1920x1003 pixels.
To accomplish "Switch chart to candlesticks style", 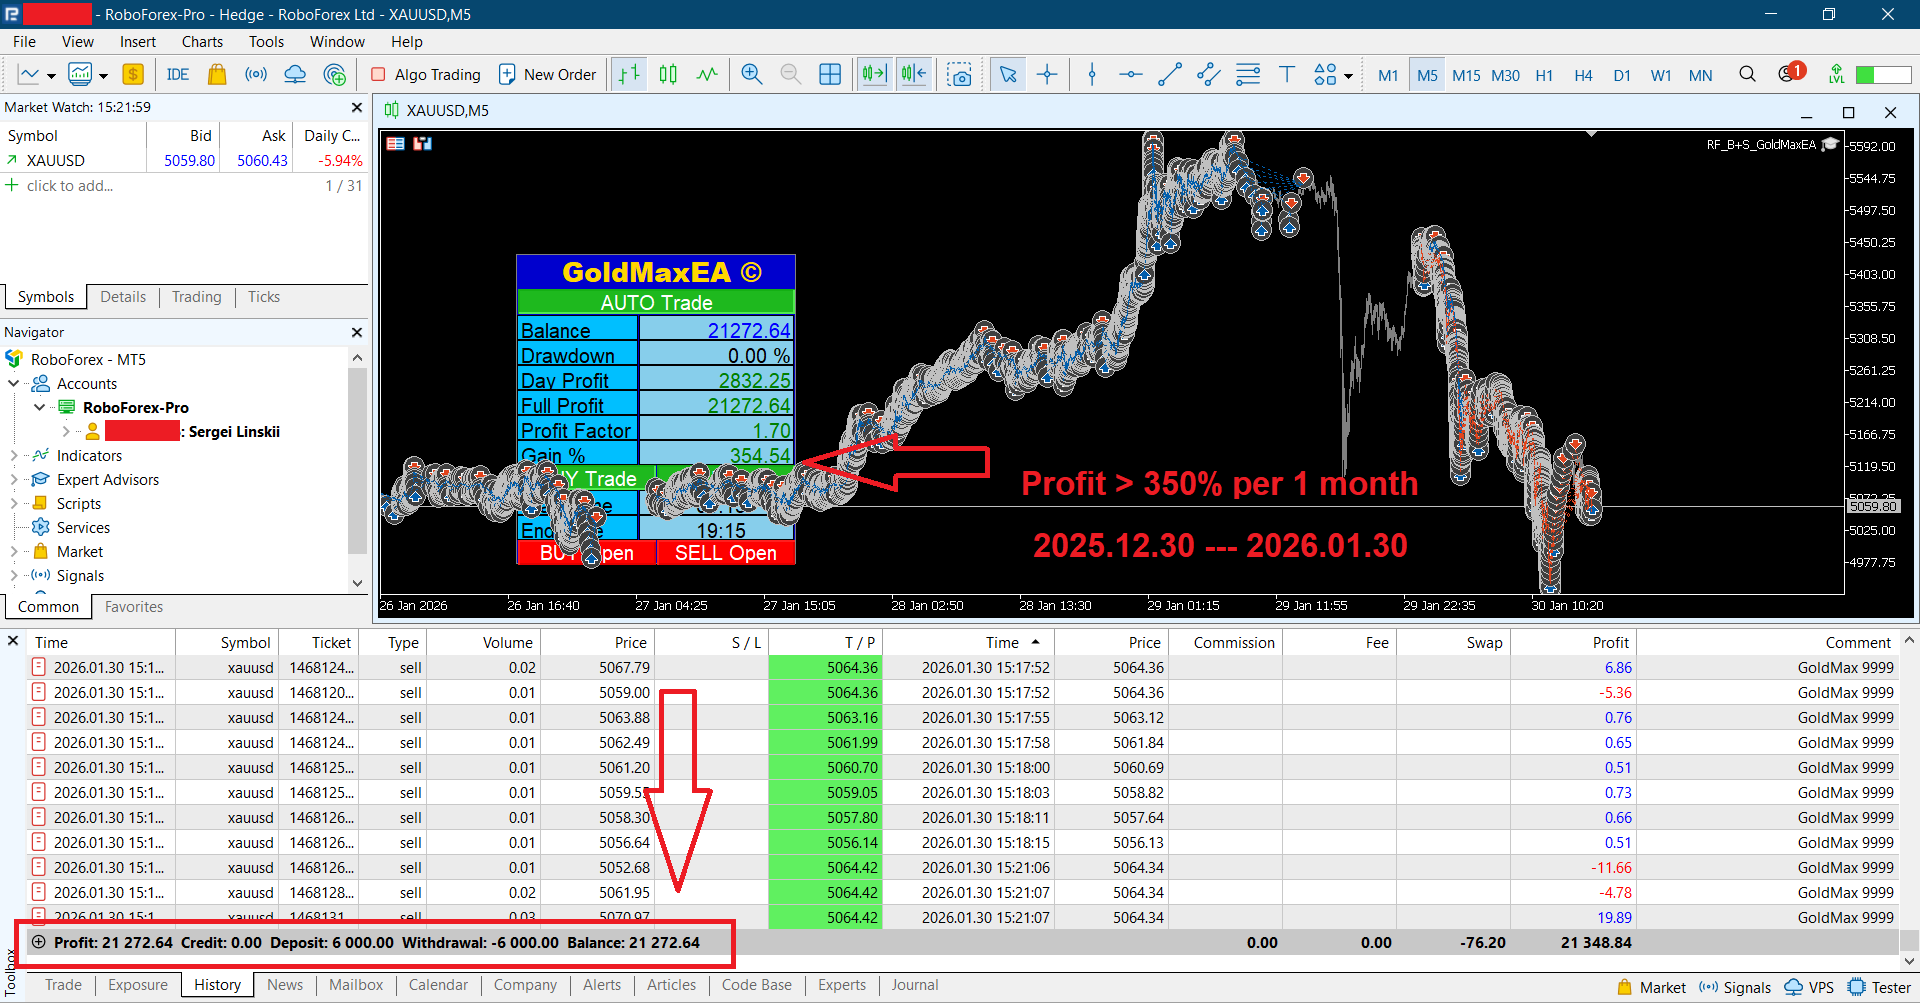I will (x=668, y=74).
